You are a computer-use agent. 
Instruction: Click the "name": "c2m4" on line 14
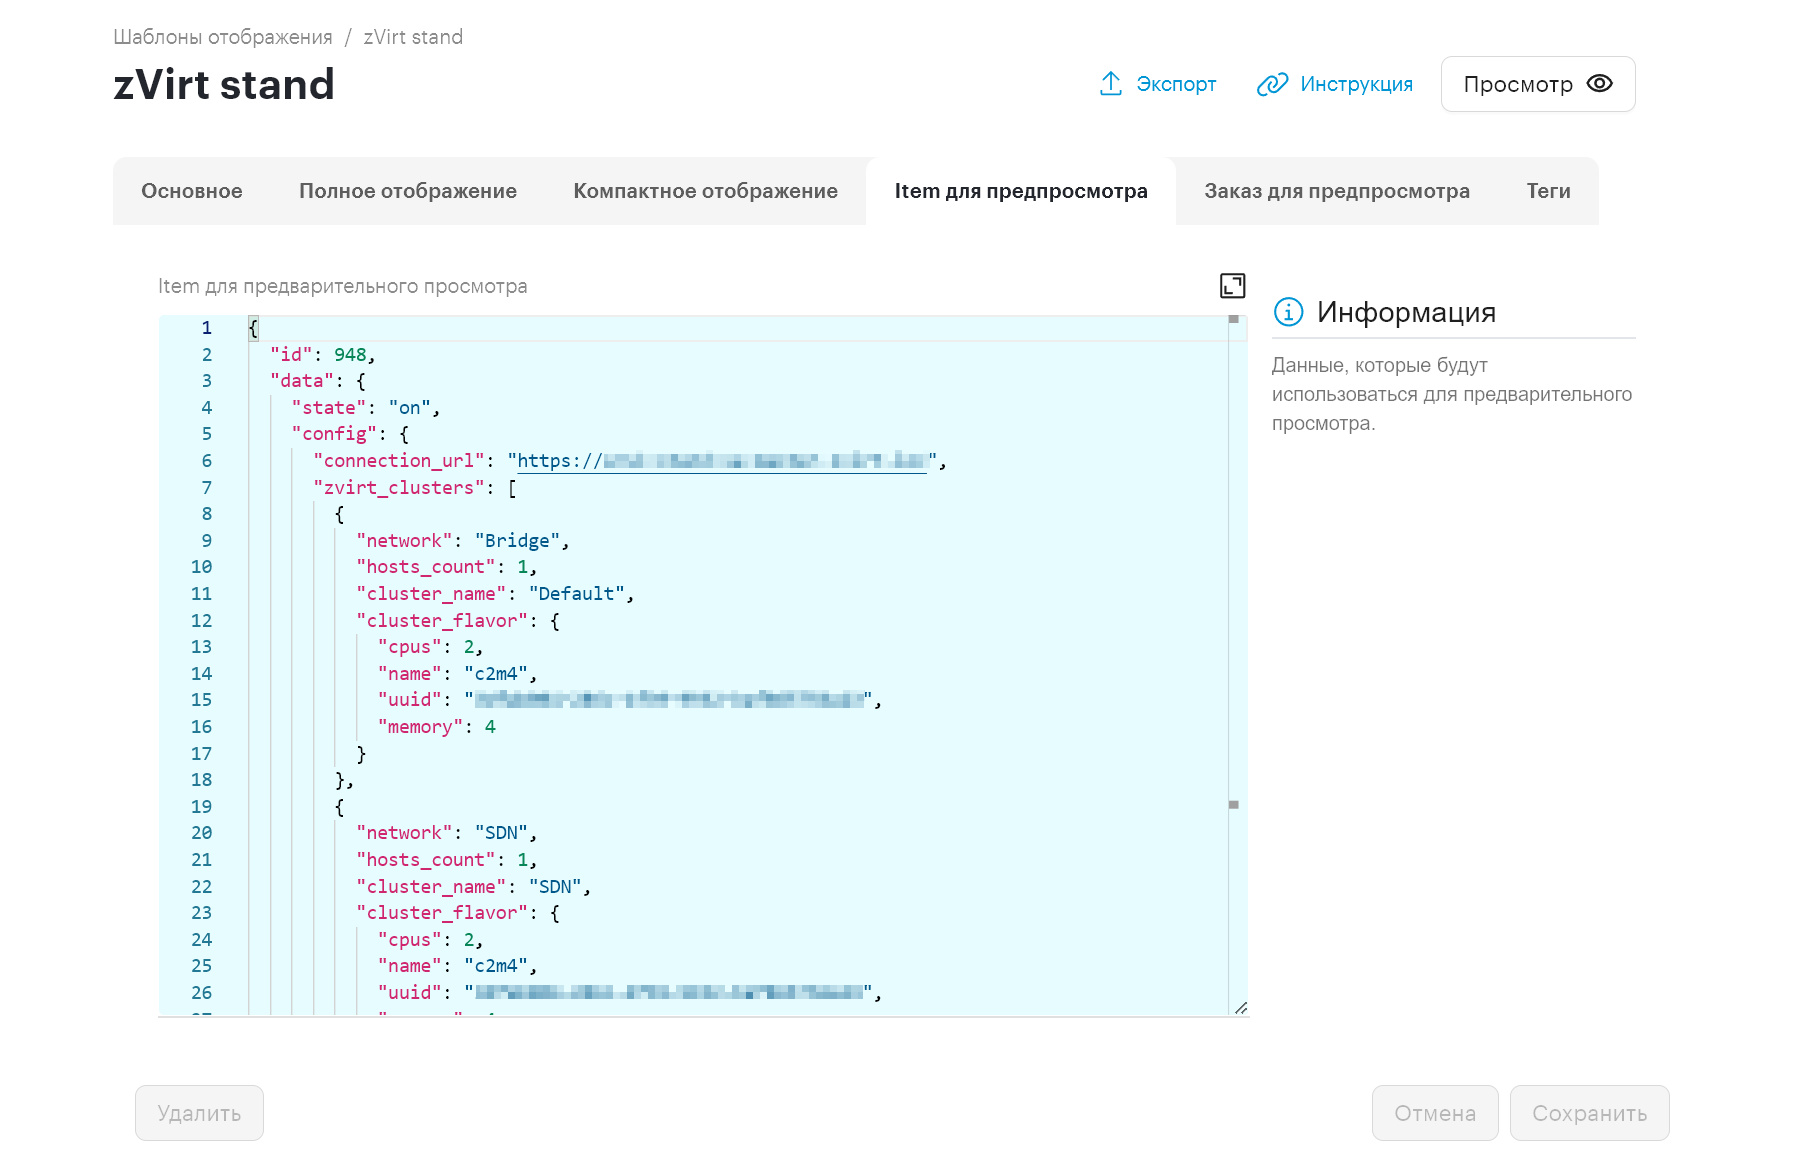(457, 674)
